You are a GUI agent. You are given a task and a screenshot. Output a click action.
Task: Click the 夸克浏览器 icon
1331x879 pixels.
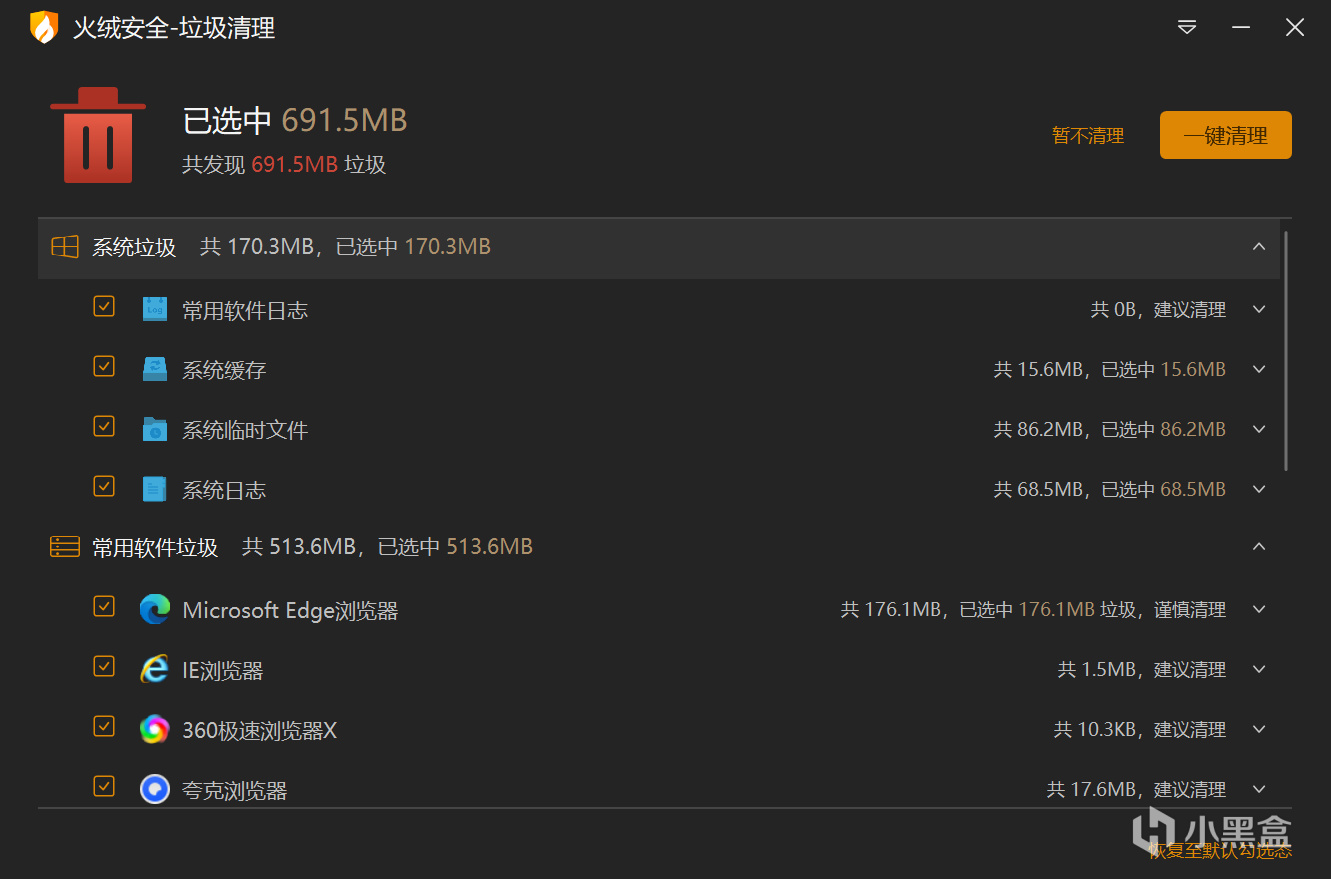coord(154,789)
